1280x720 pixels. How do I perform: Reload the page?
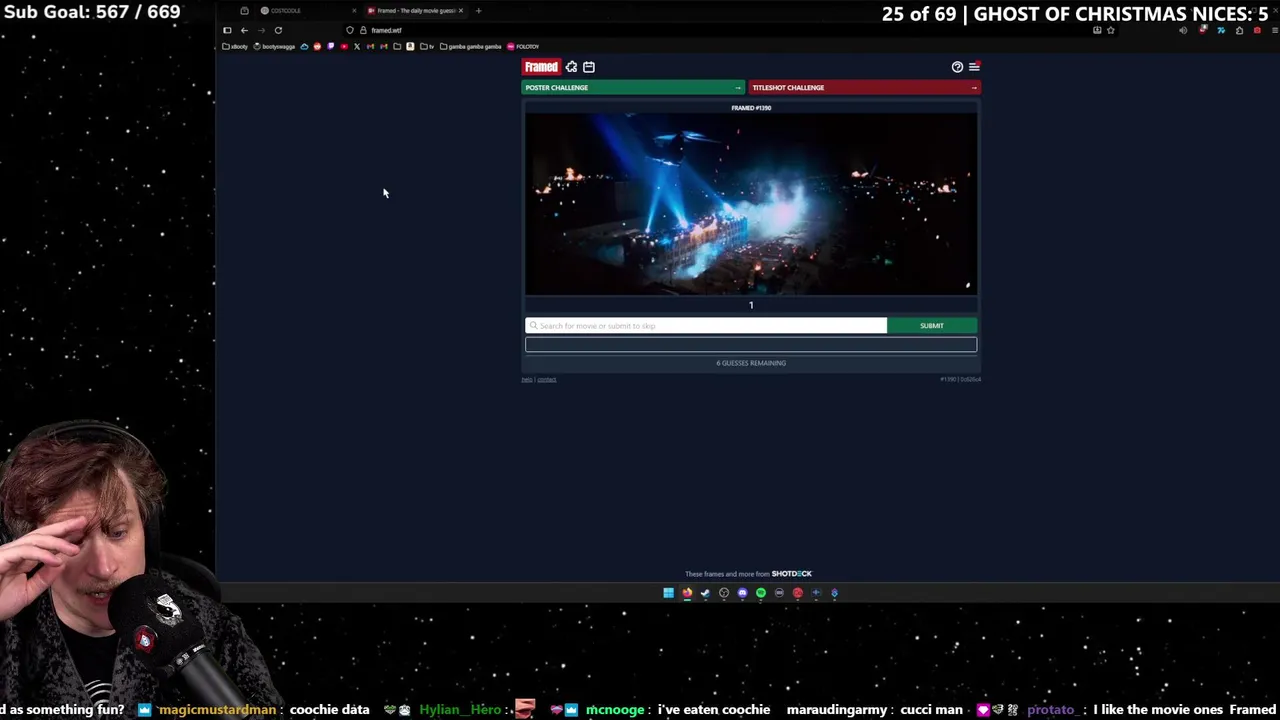click(x=278, y=30)
